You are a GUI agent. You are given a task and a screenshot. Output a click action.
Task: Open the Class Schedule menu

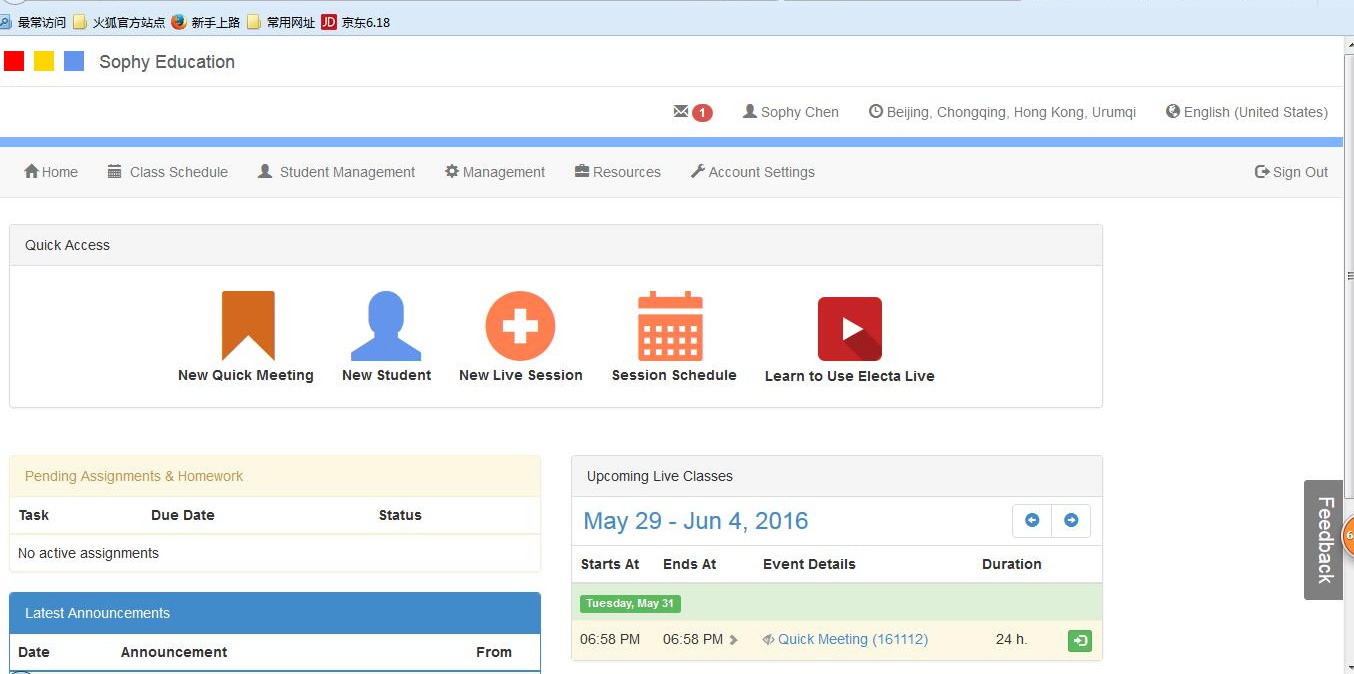click(x=168, y=172)
